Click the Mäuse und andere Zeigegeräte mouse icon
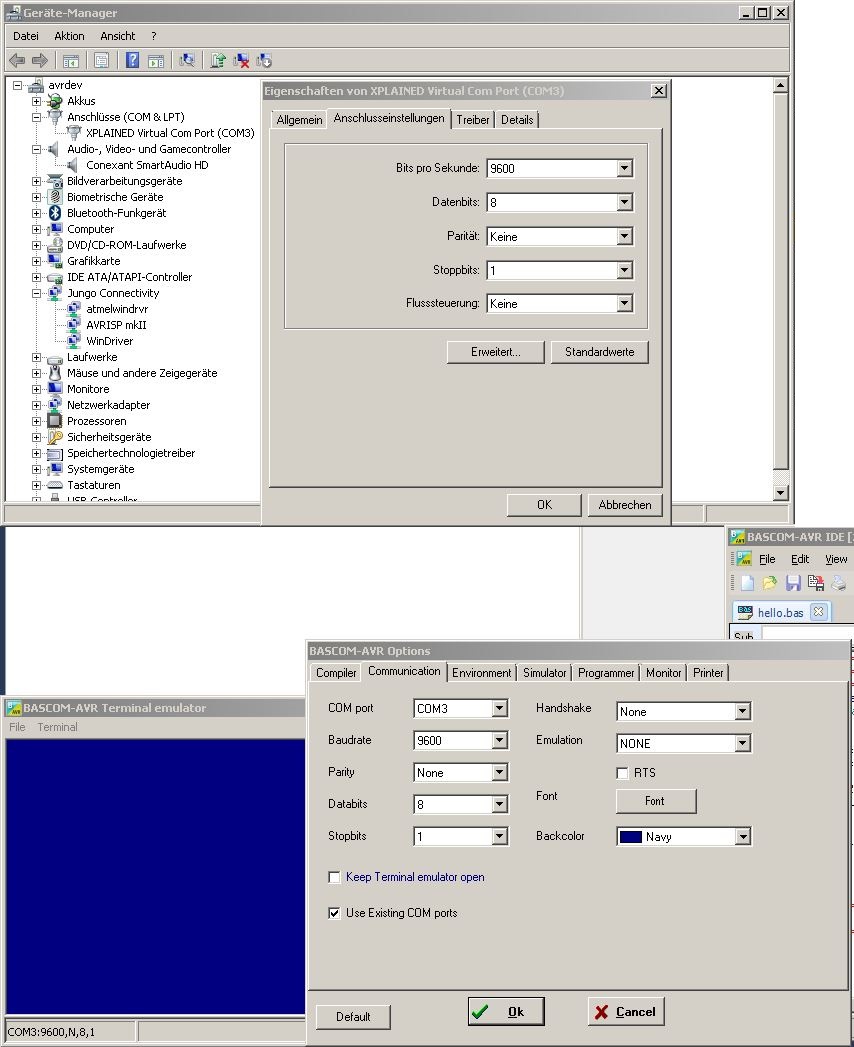Image resolution: width=854 pixels, height=1047 pixels. 55,373
